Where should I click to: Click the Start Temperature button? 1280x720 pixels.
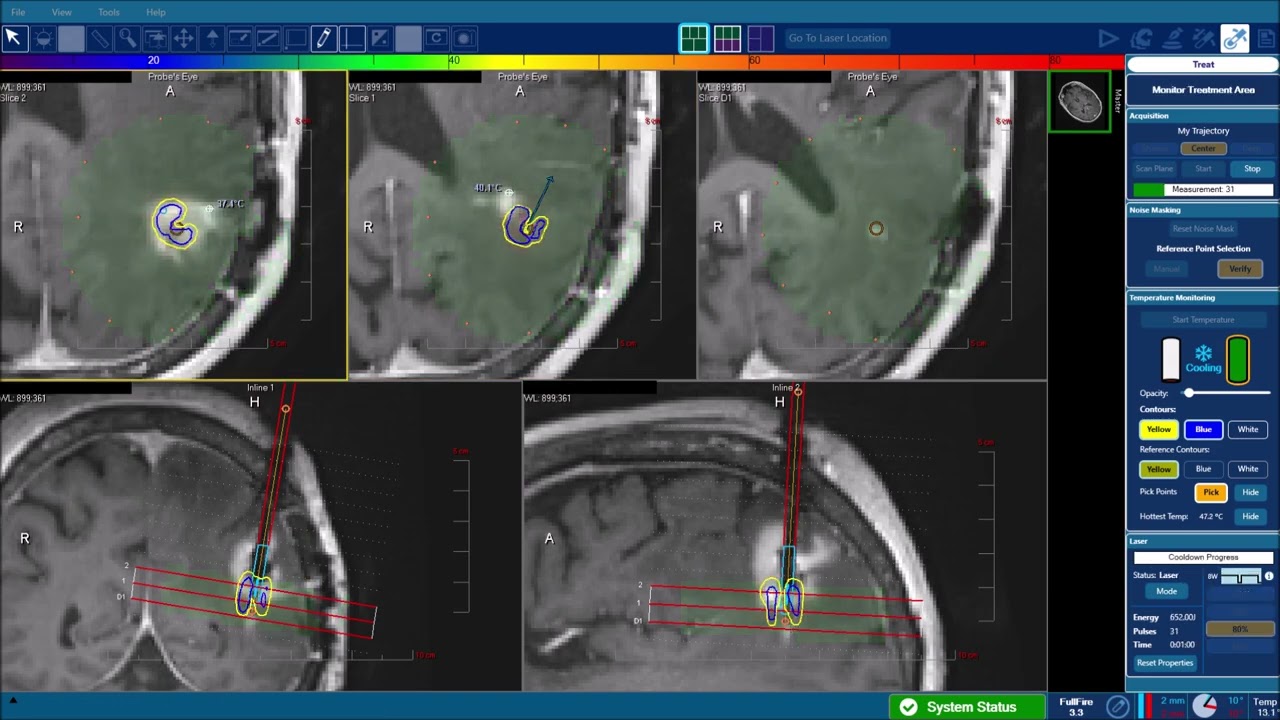[1203, 320]
